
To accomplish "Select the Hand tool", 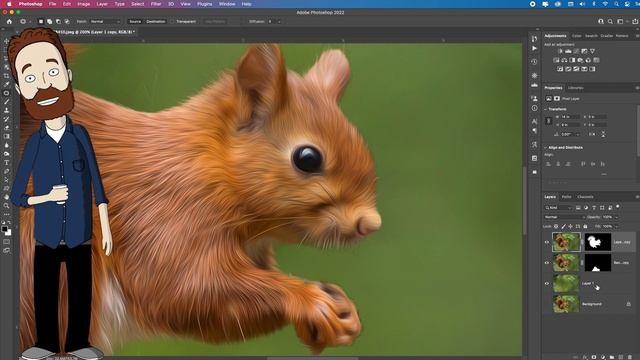I will (7, 197).
